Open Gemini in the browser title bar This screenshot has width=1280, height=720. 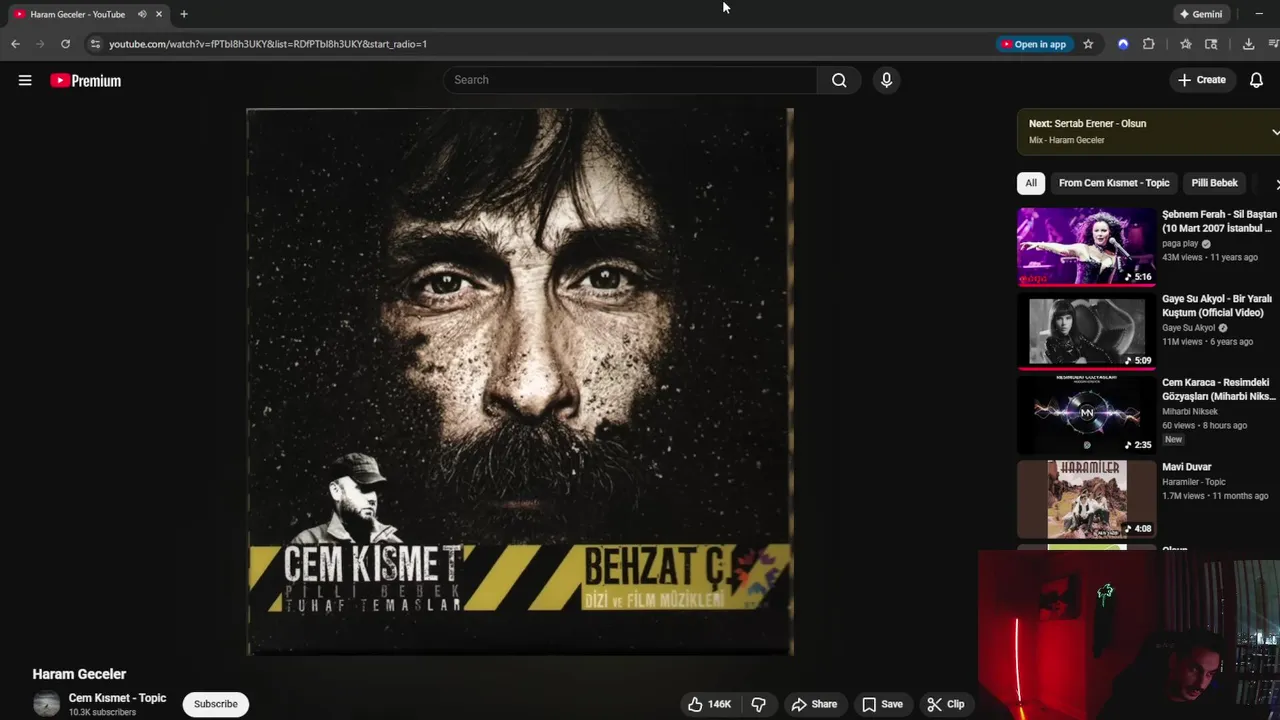(x=1201, y=14)
